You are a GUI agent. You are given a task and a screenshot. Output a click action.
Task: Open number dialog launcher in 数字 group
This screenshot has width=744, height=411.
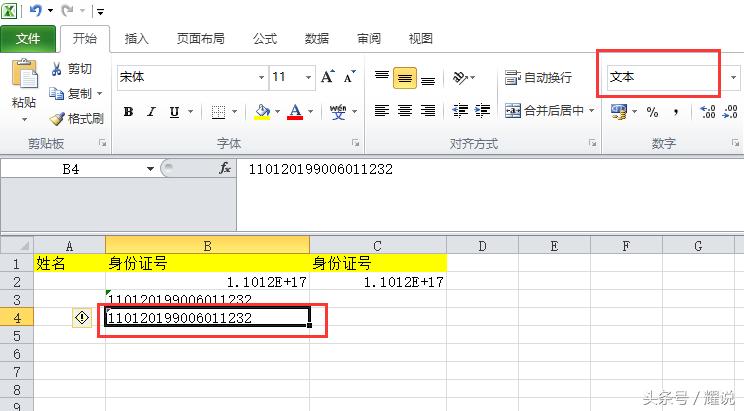[735, 143]
